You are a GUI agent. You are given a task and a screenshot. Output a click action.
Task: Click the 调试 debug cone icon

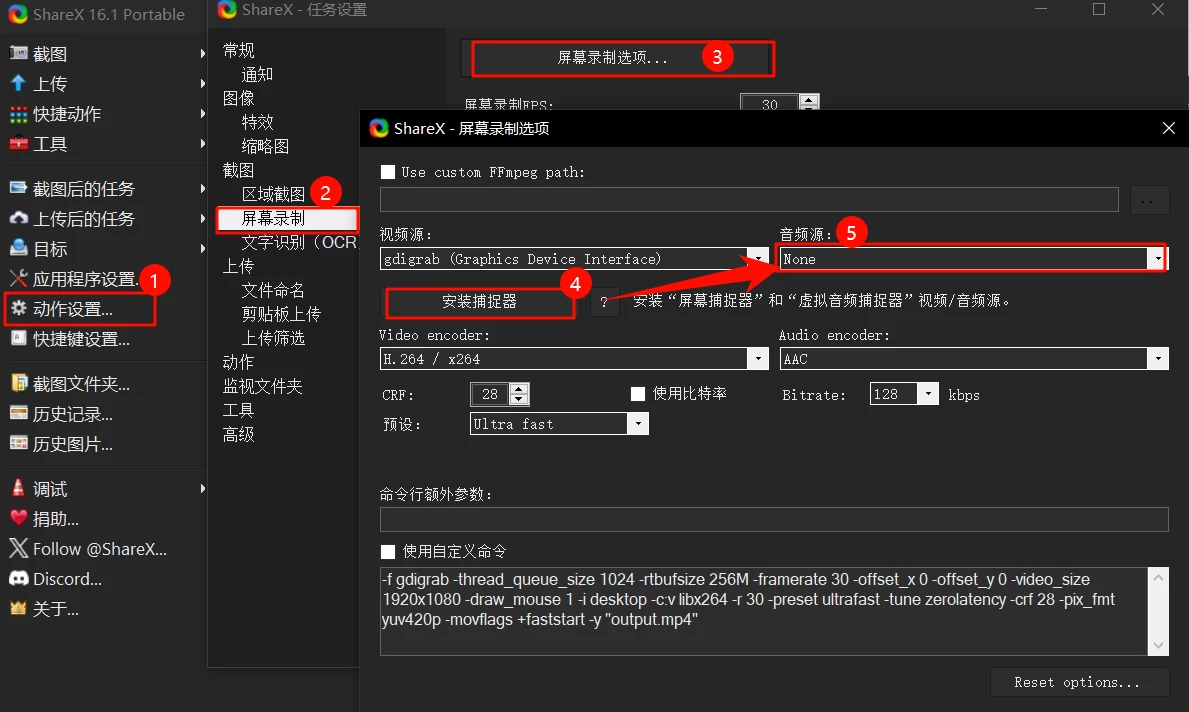click(18, 488)
